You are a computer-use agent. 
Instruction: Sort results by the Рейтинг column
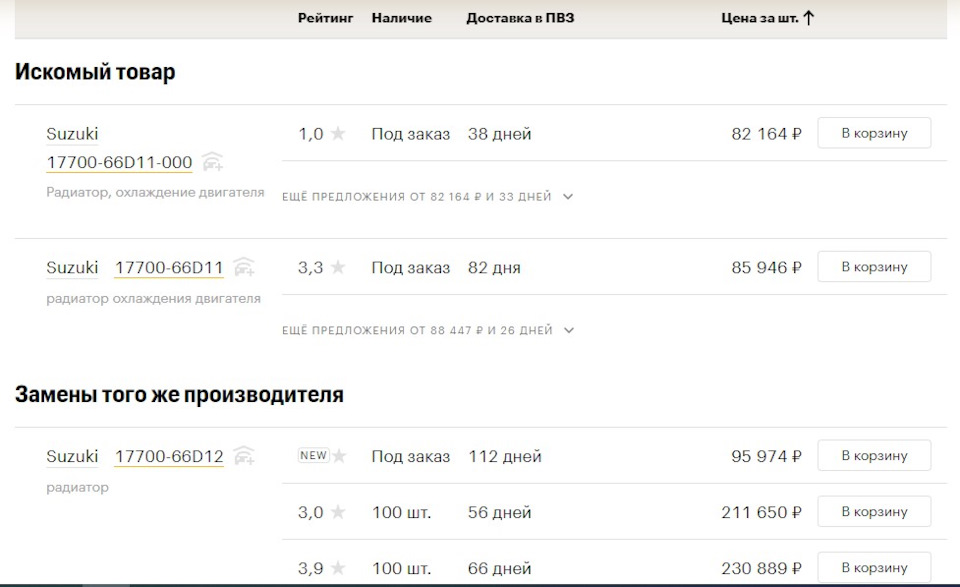point(325,17)
